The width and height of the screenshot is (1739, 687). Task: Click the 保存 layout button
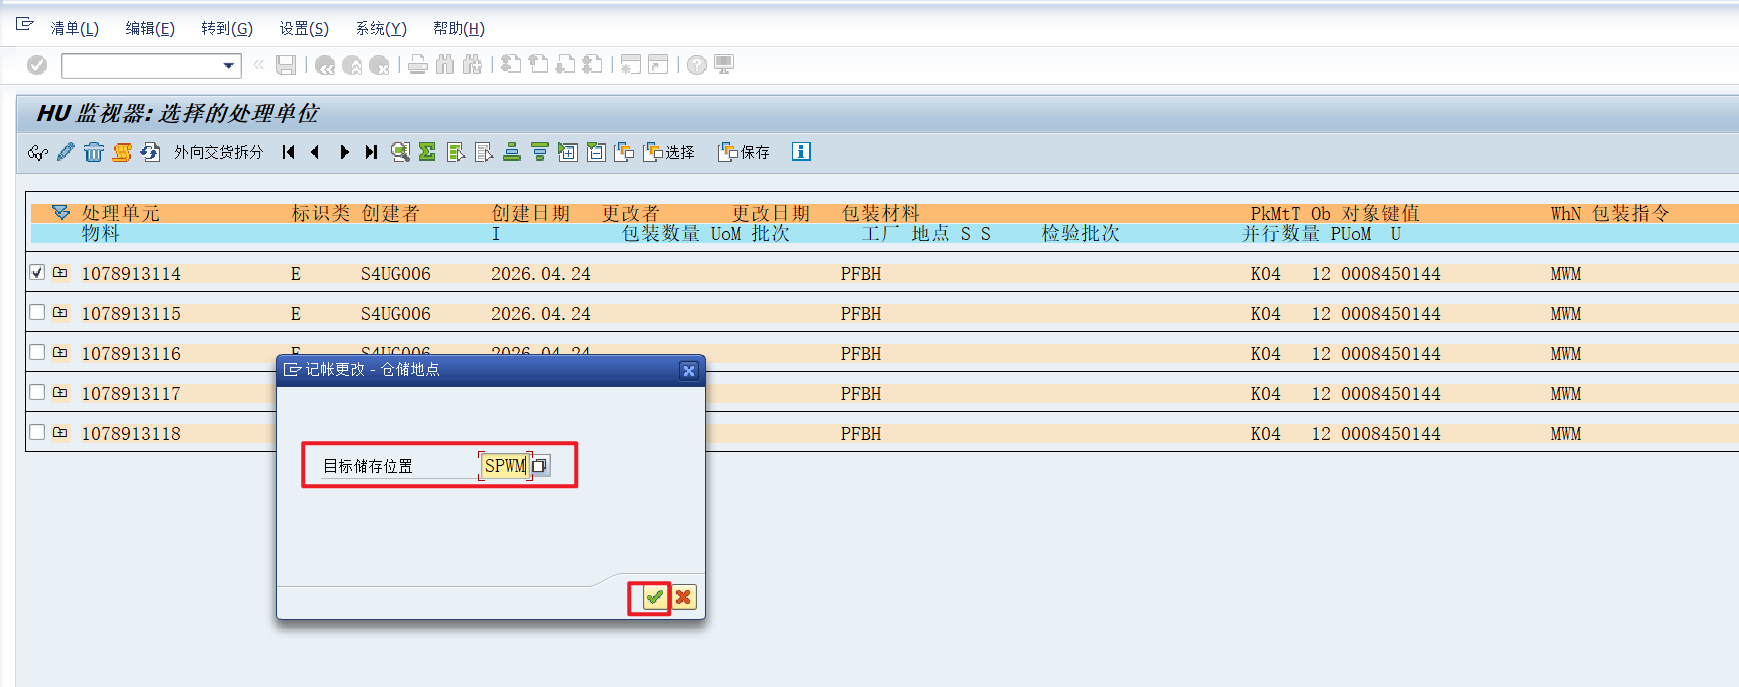click(744, 152)
